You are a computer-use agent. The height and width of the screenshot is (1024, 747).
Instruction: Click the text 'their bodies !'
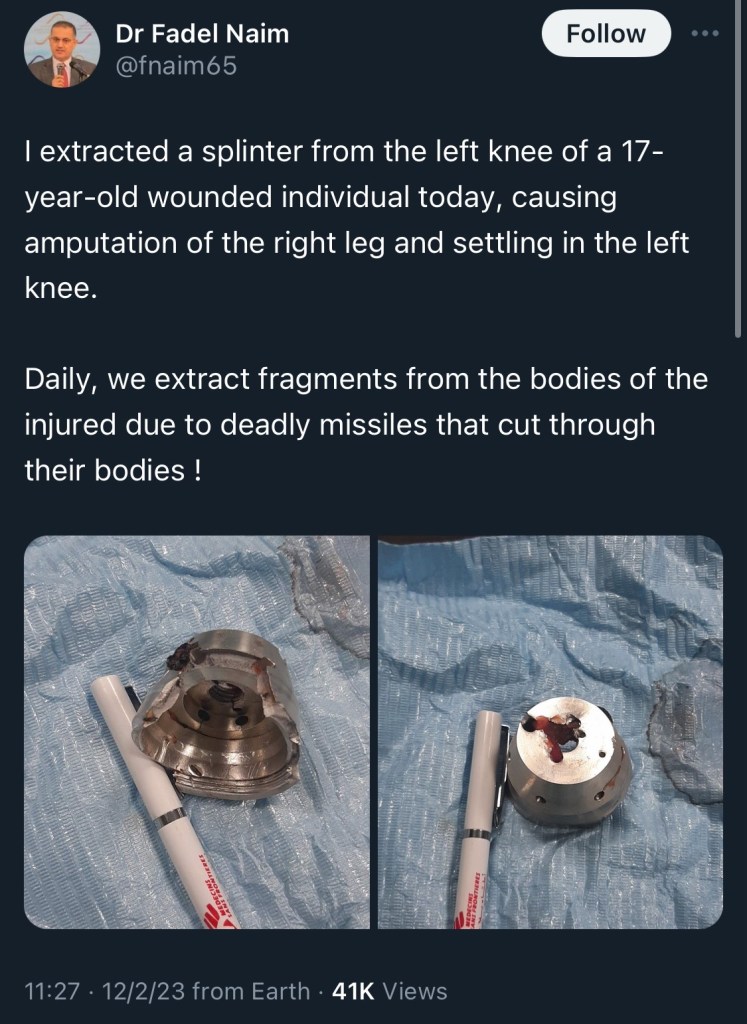click(x=112, y=470)
